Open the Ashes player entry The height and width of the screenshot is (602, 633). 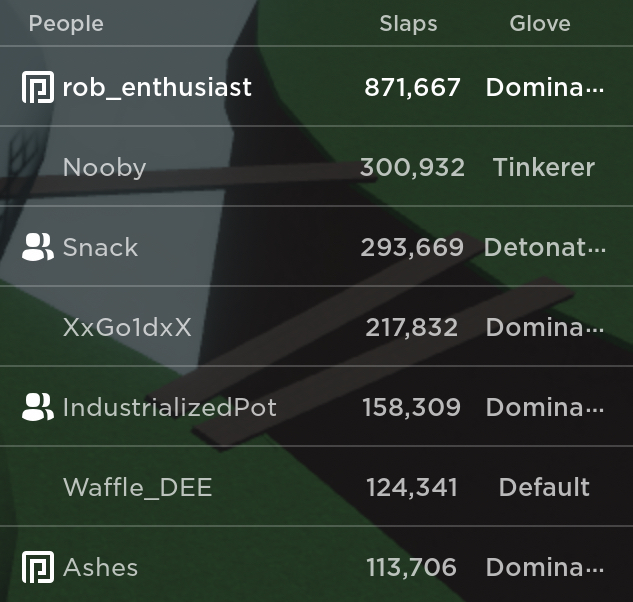click(100, 567)
